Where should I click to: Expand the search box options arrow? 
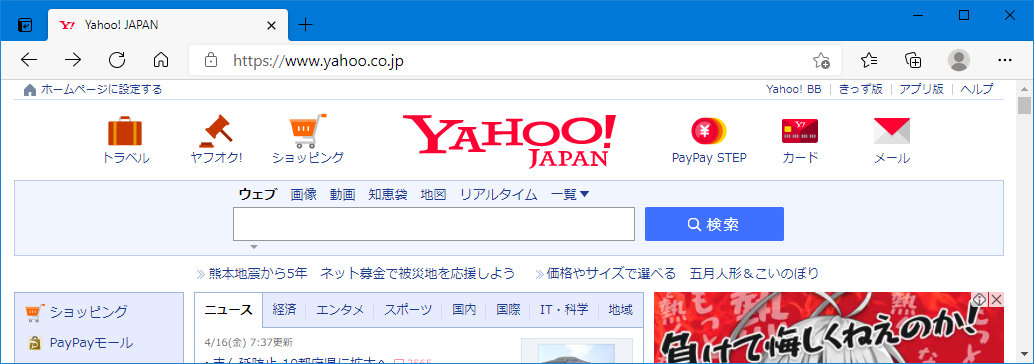254,247
